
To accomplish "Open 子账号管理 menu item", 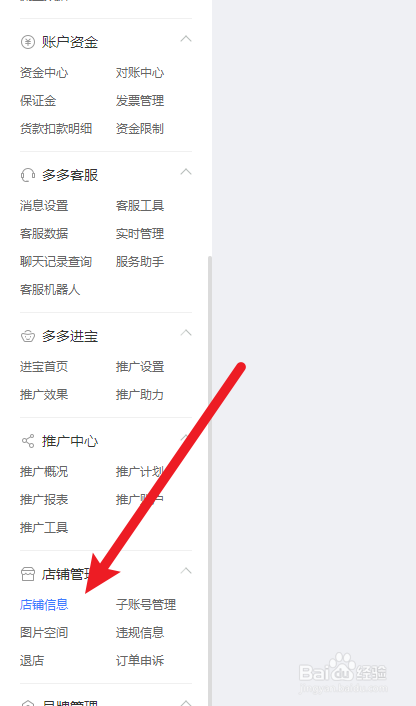I will click(x=146, y=604).
